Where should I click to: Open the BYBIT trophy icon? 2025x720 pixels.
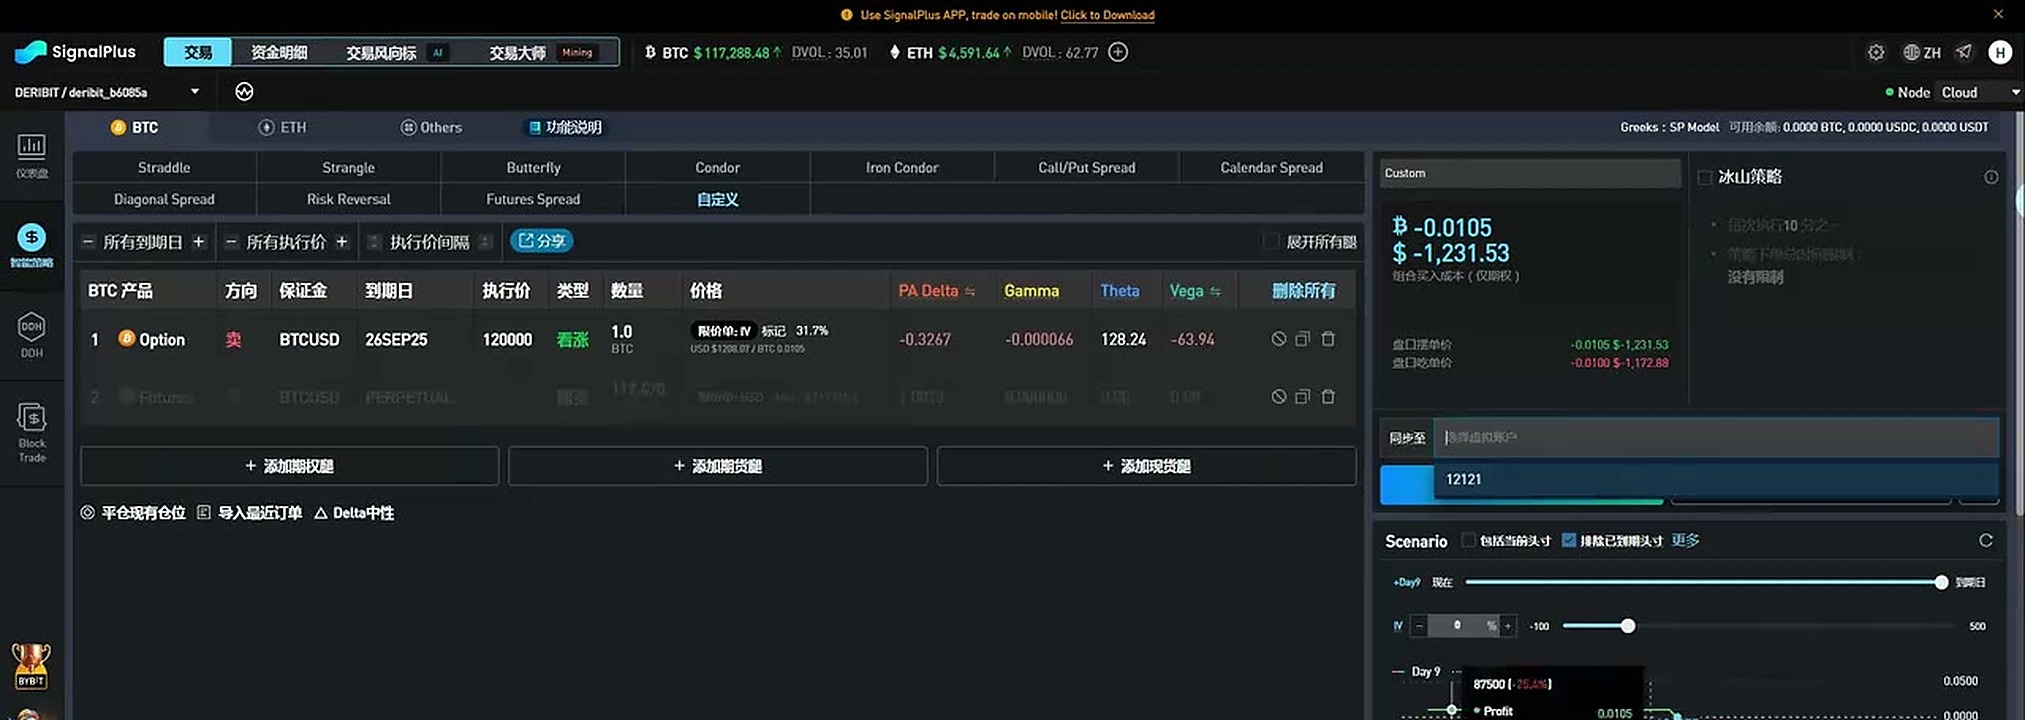click(31, 666)
